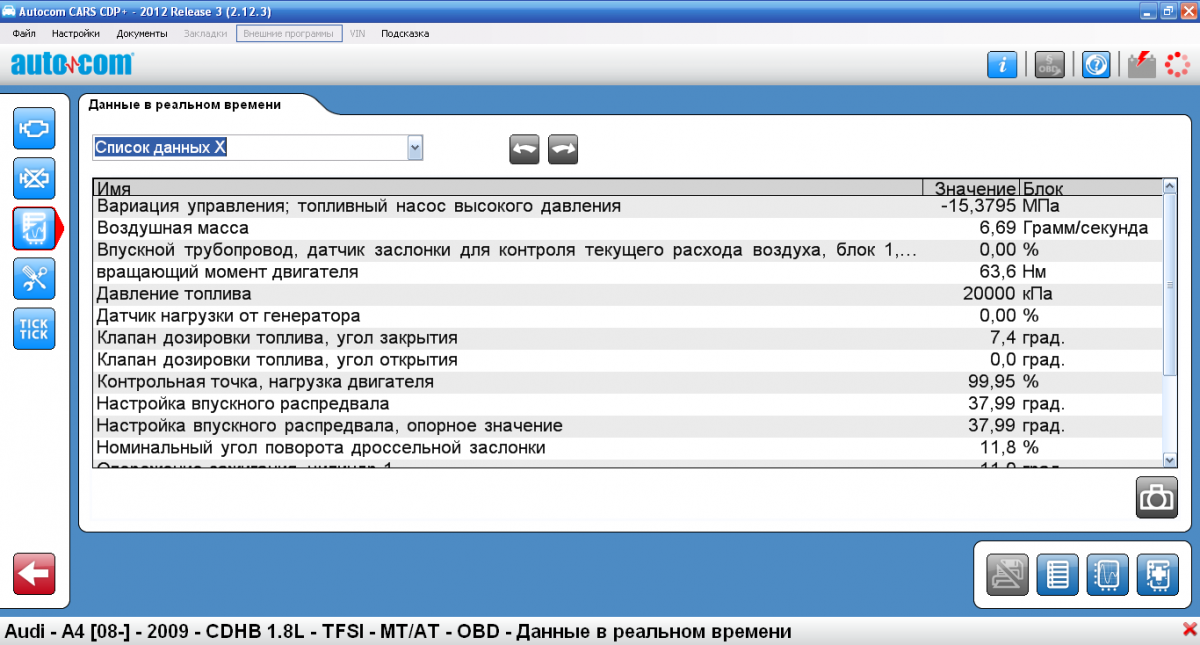
Task: Select the Впускной трубопровод датчик заслонки row
Action: 628,250
